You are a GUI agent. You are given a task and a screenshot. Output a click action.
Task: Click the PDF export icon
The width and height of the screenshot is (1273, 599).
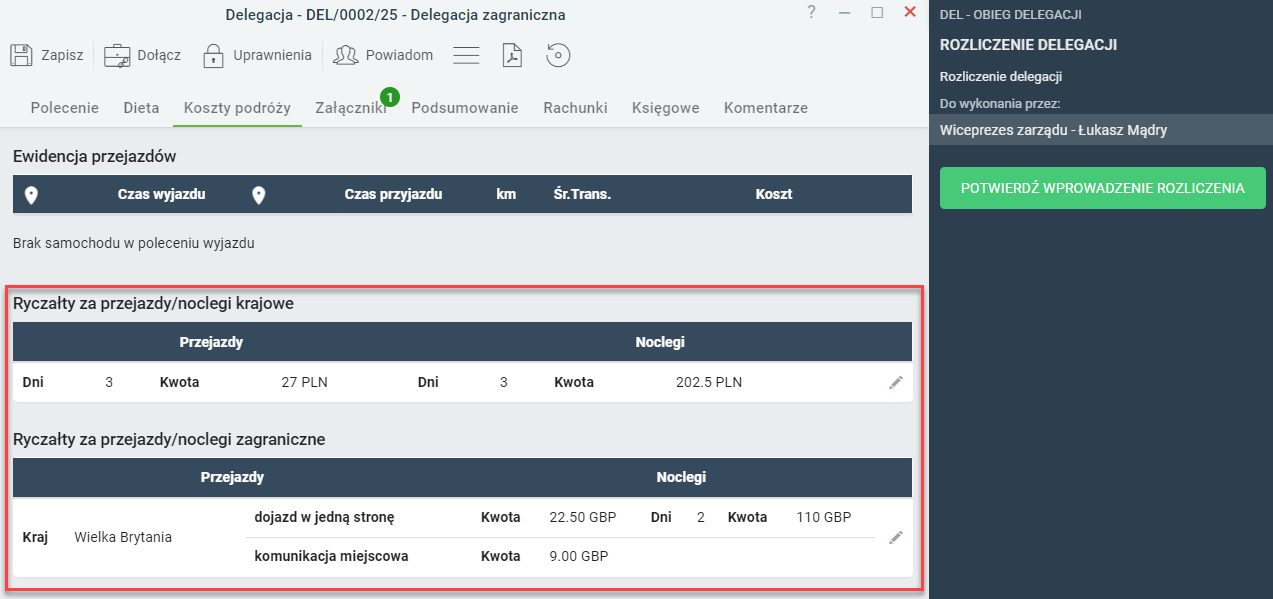(512, 55)
